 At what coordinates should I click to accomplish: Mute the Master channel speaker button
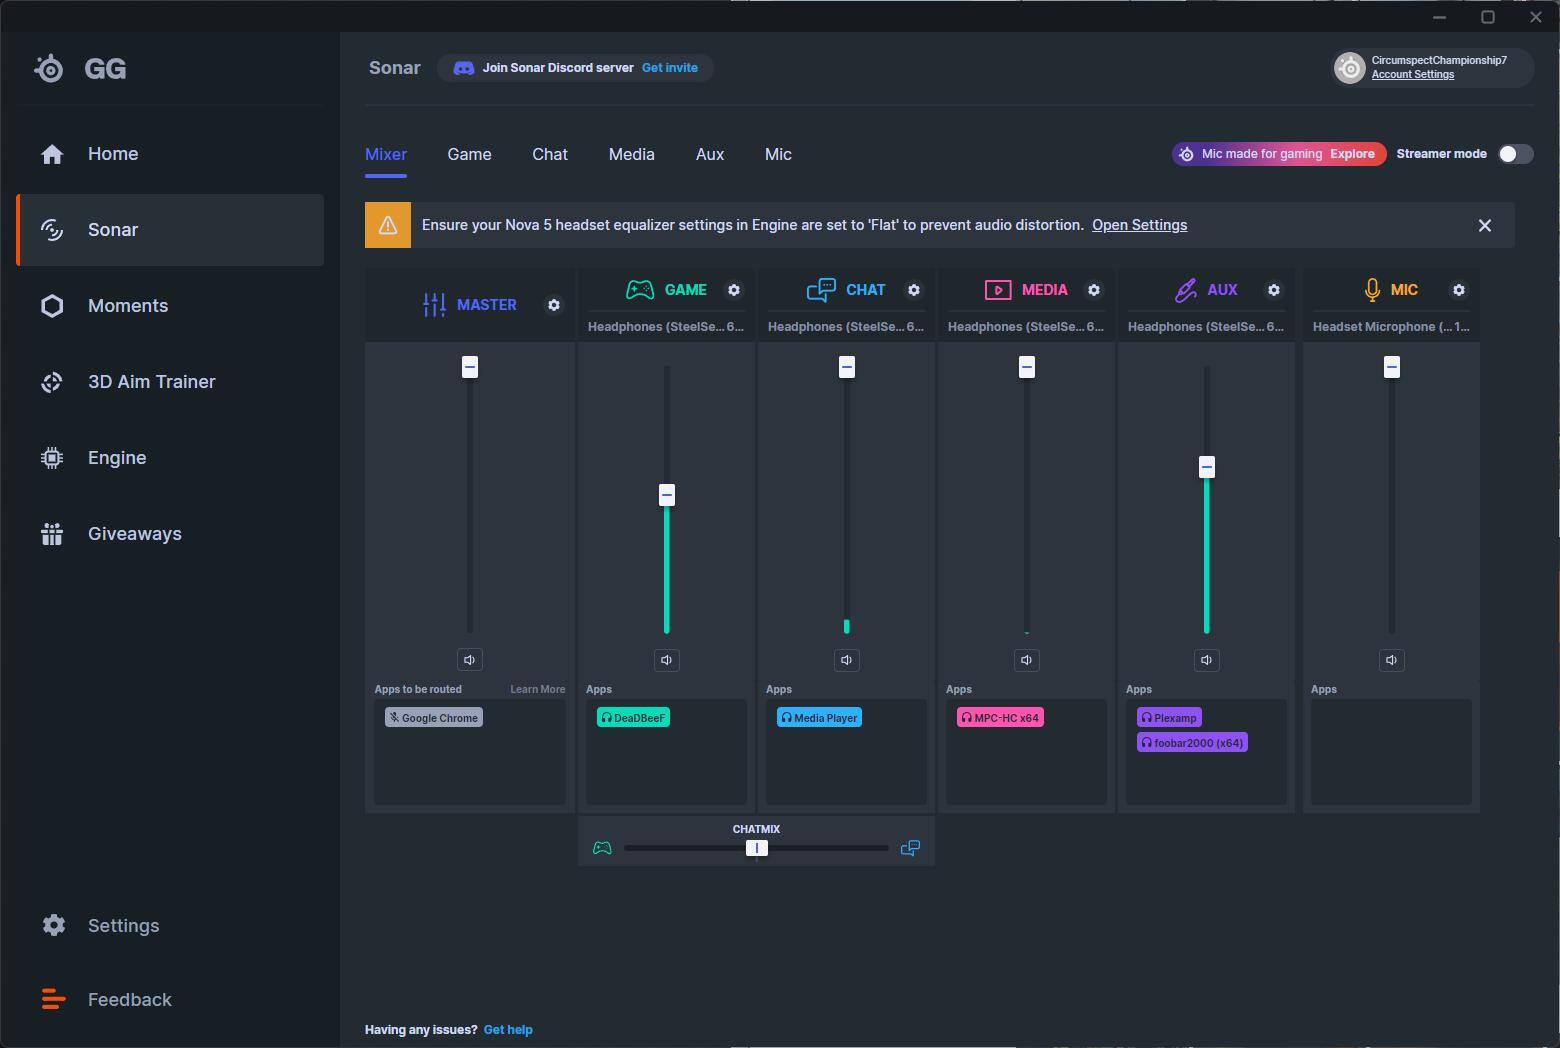pos(470,660)
